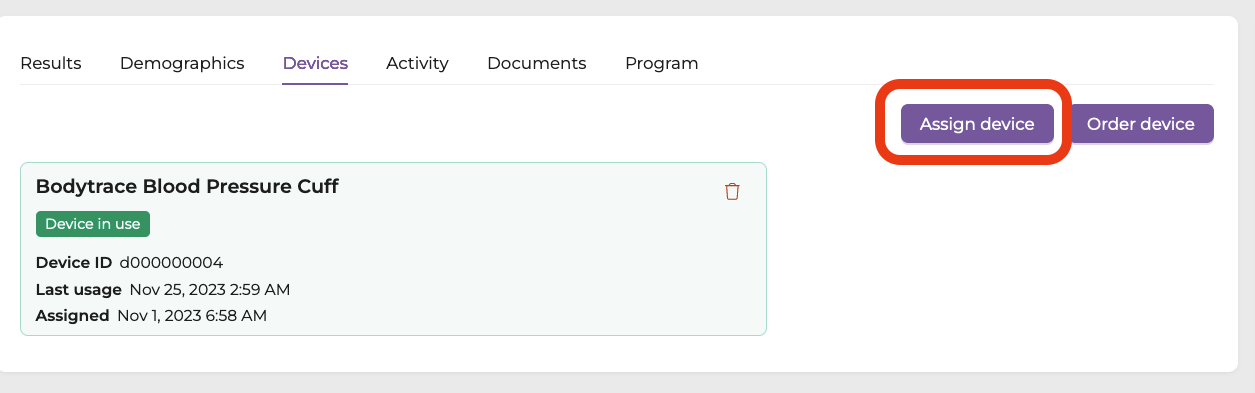Go to the Activity tab
Image resolution: width=1255 pixels, height=393 pixels.
[x=417, y=63]
